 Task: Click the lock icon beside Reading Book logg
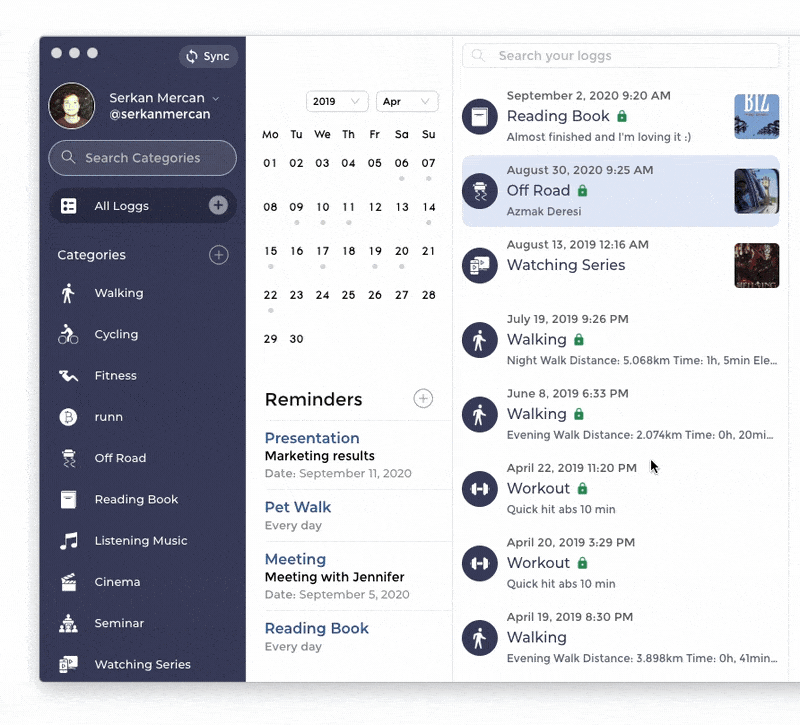621,116
